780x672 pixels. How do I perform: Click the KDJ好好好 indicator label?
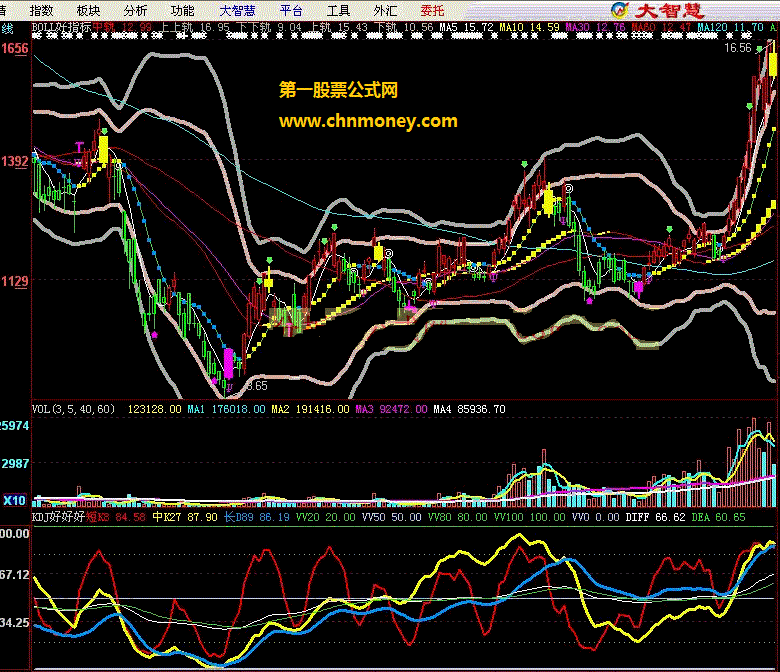click(x=58, y=517)
